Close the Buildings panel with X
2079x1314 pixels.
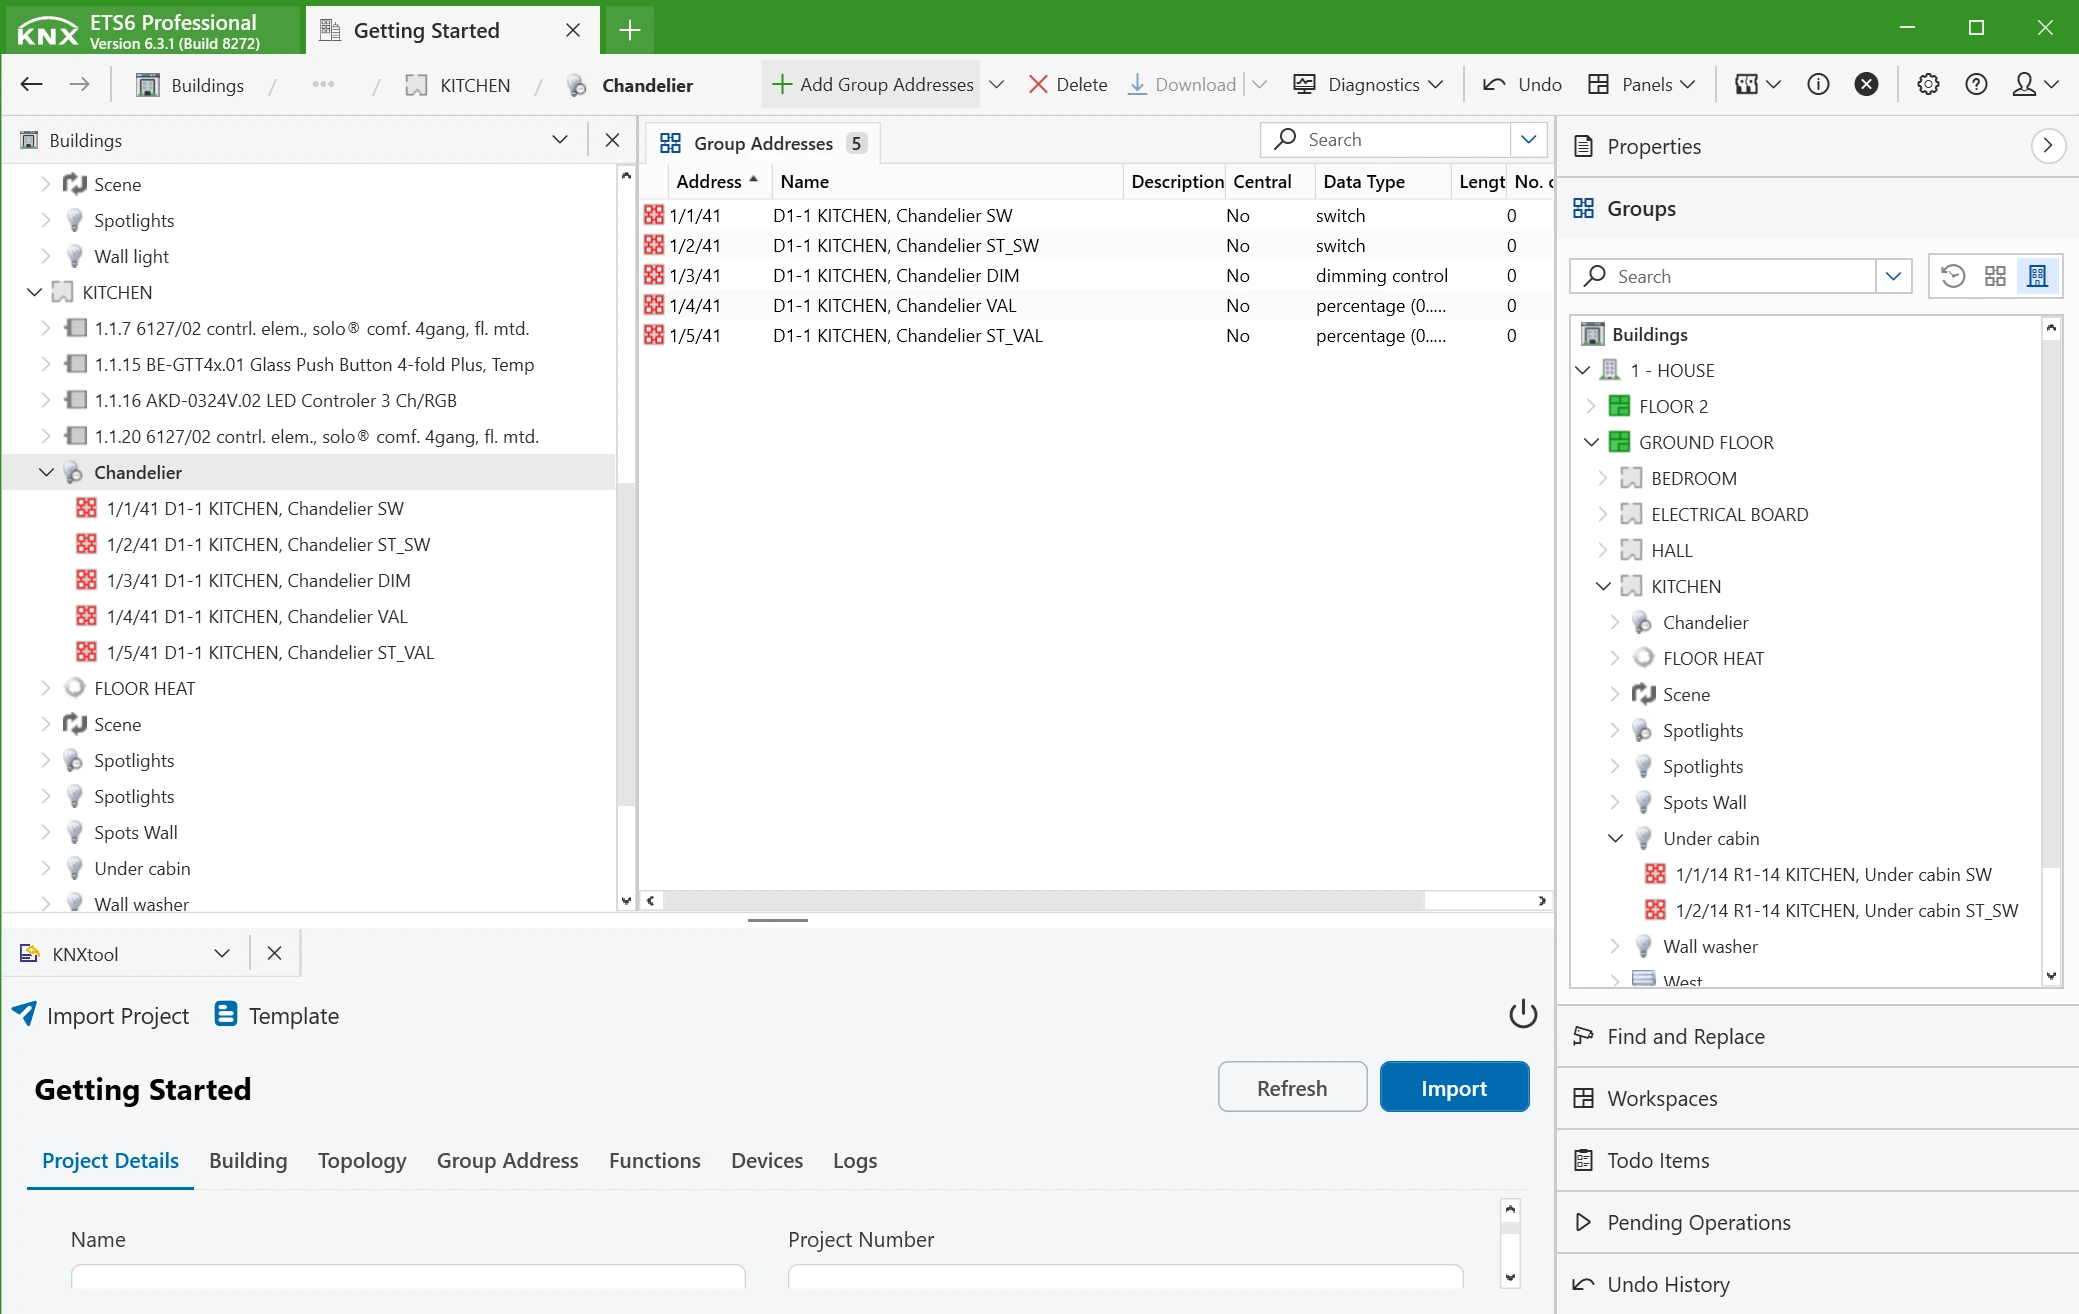pyautogui.click(x=612, y=140)
